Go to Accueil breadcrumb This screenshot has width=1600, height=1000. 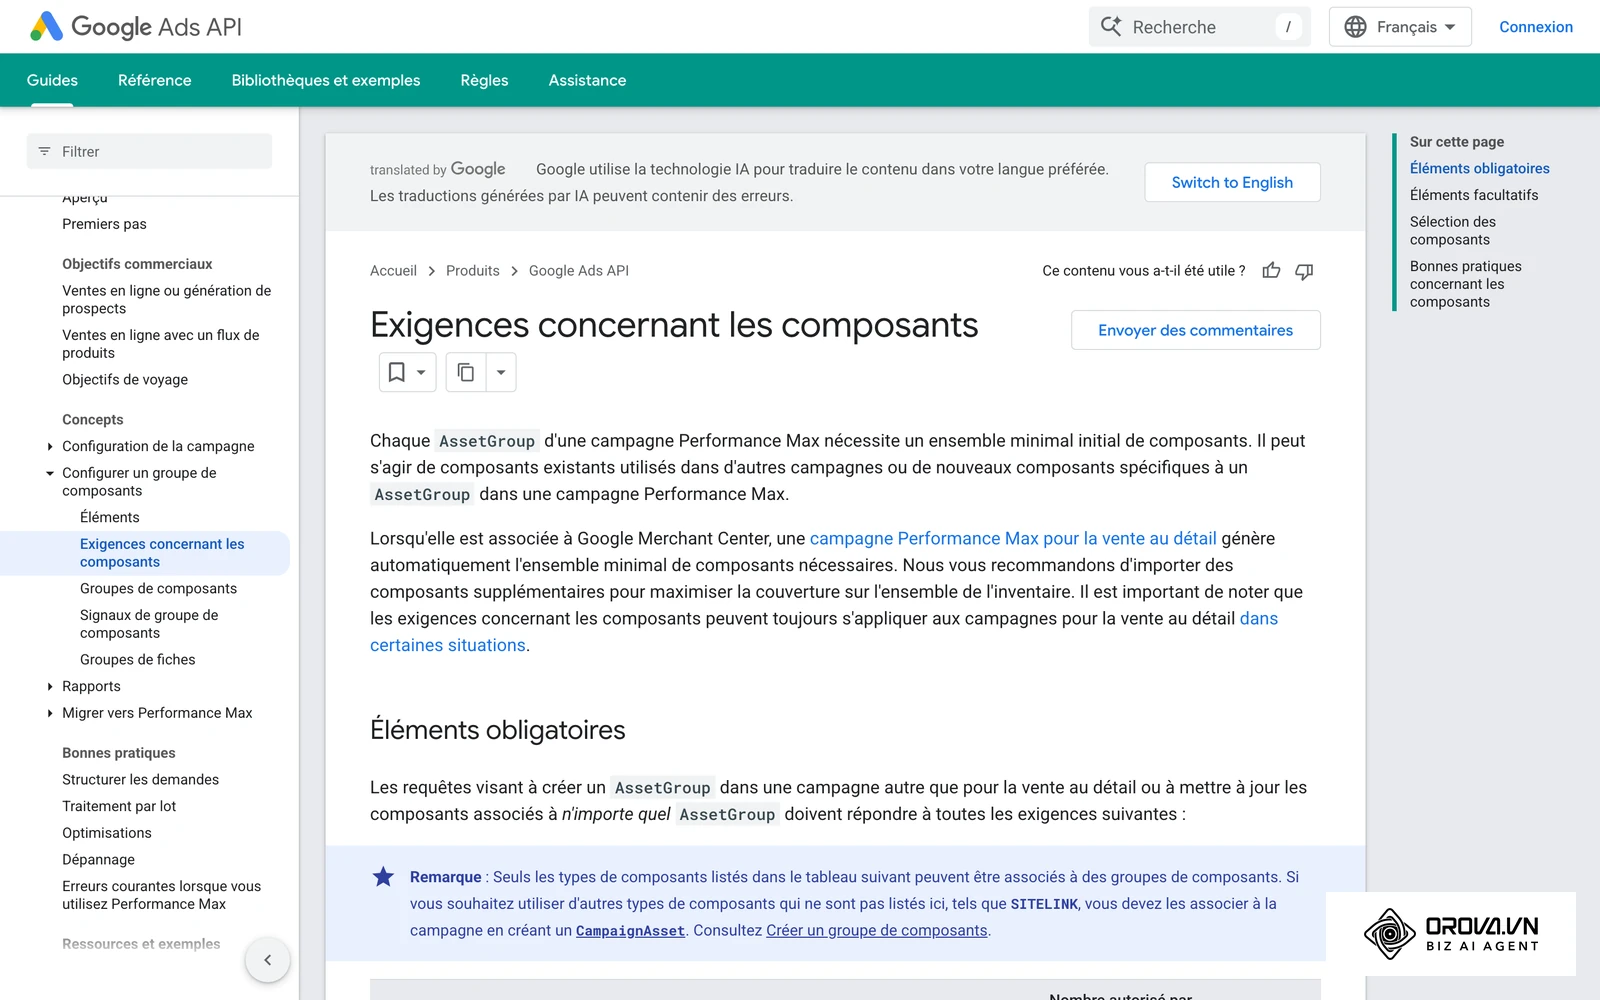pyautogui.click(x=393, y=271)
